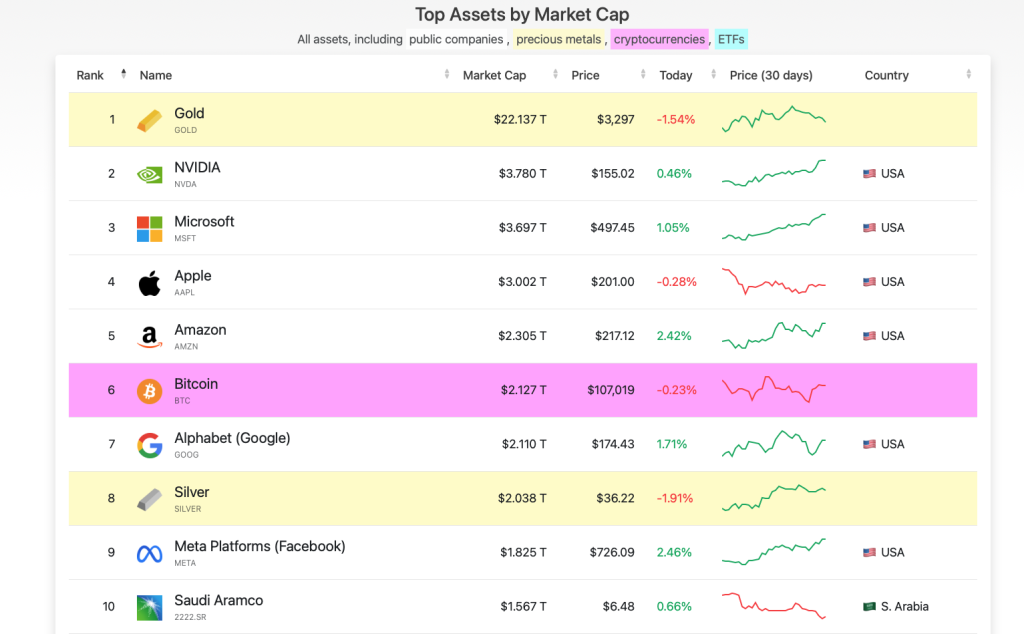Click the Apple logo icon
This screenshot has width=1024, height=634.
pyautogui.click(x=150, y=283)
